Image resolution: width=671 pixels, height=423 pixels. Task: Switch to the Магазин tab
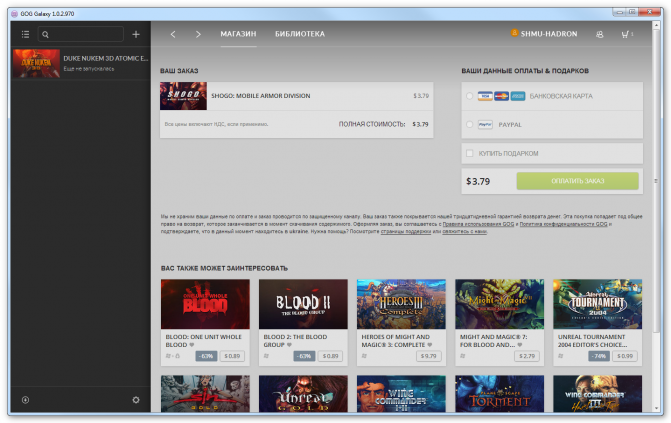(238, 34)
